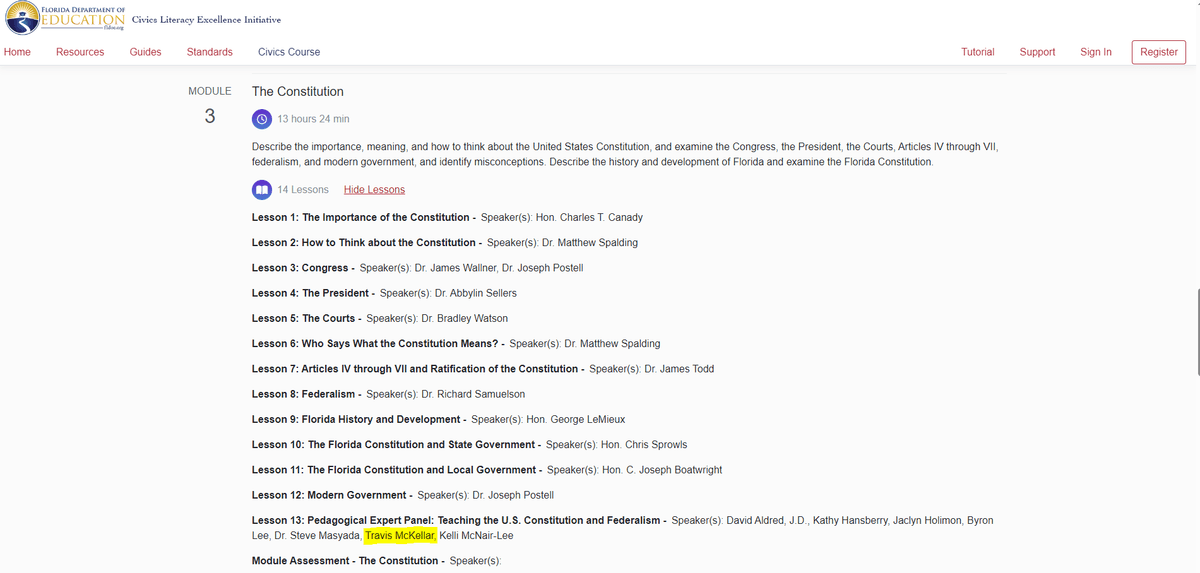The image size is (1200, 573).
Task: Open the Resources menu
Action: tap(80, 52)
